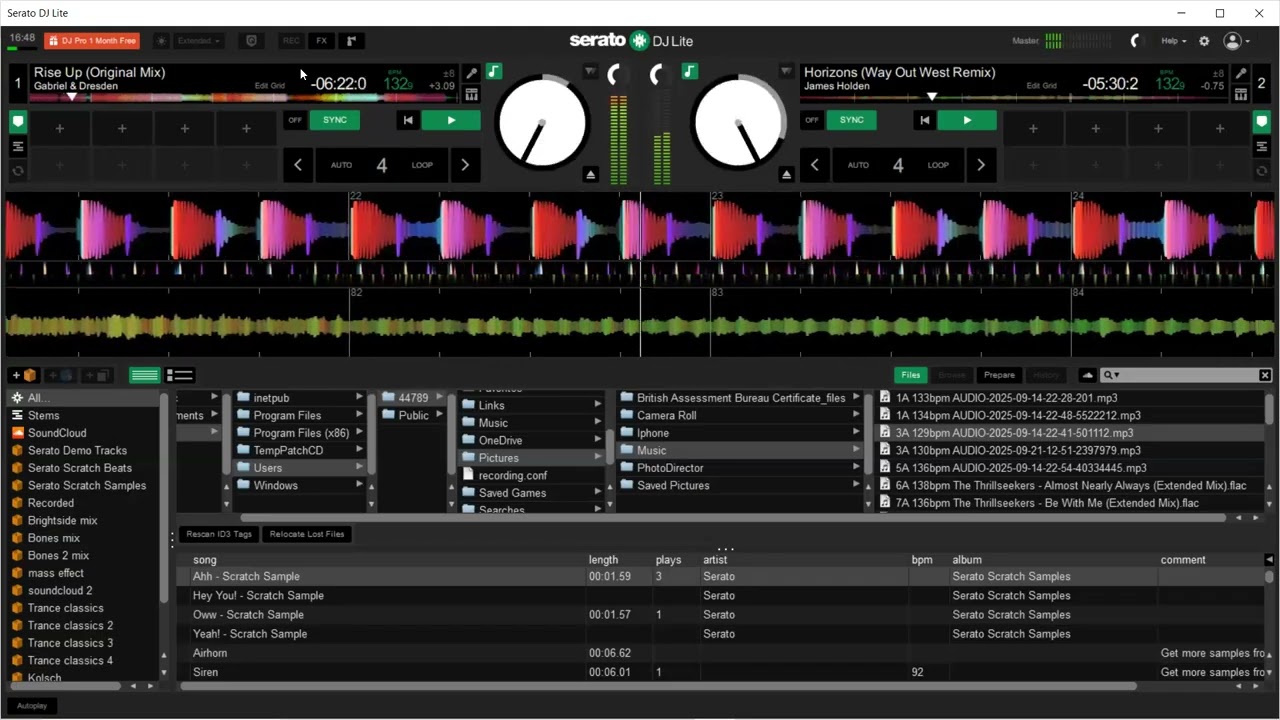Enable SYNC on deck 2

[x=851, y=120]
